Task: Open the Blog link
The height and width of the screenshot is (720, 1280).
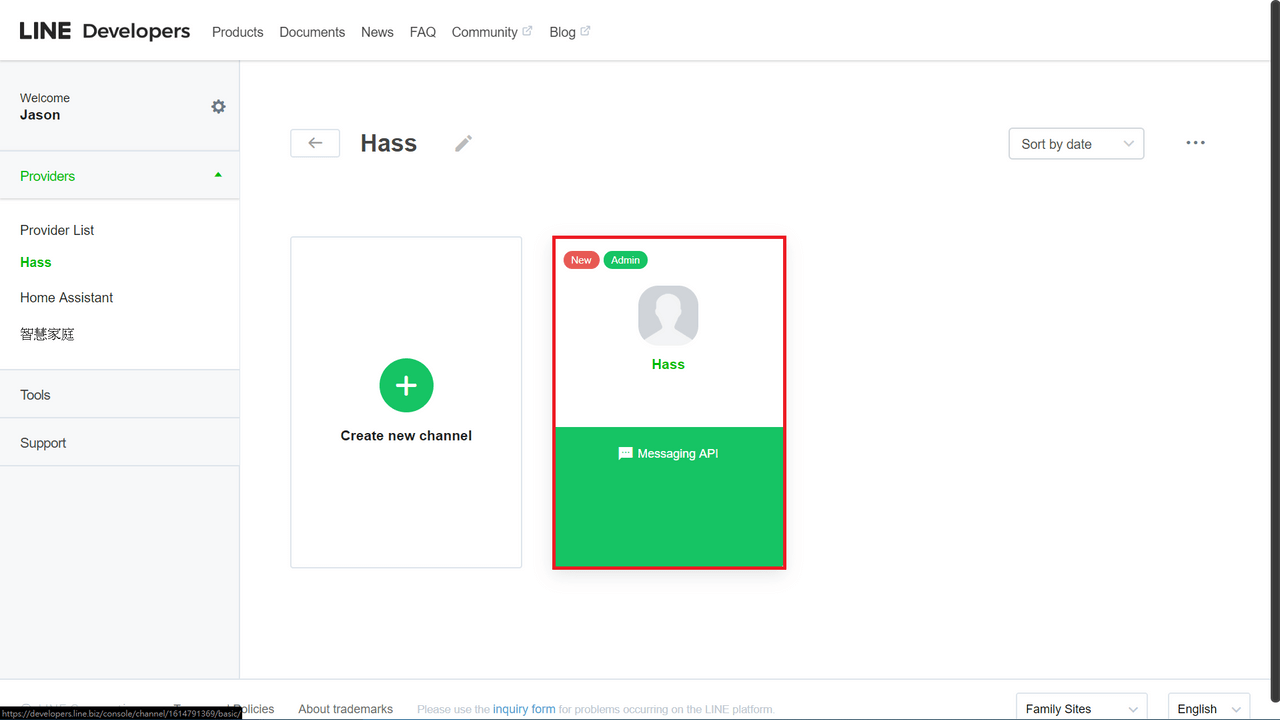Action: click(562, 32)
